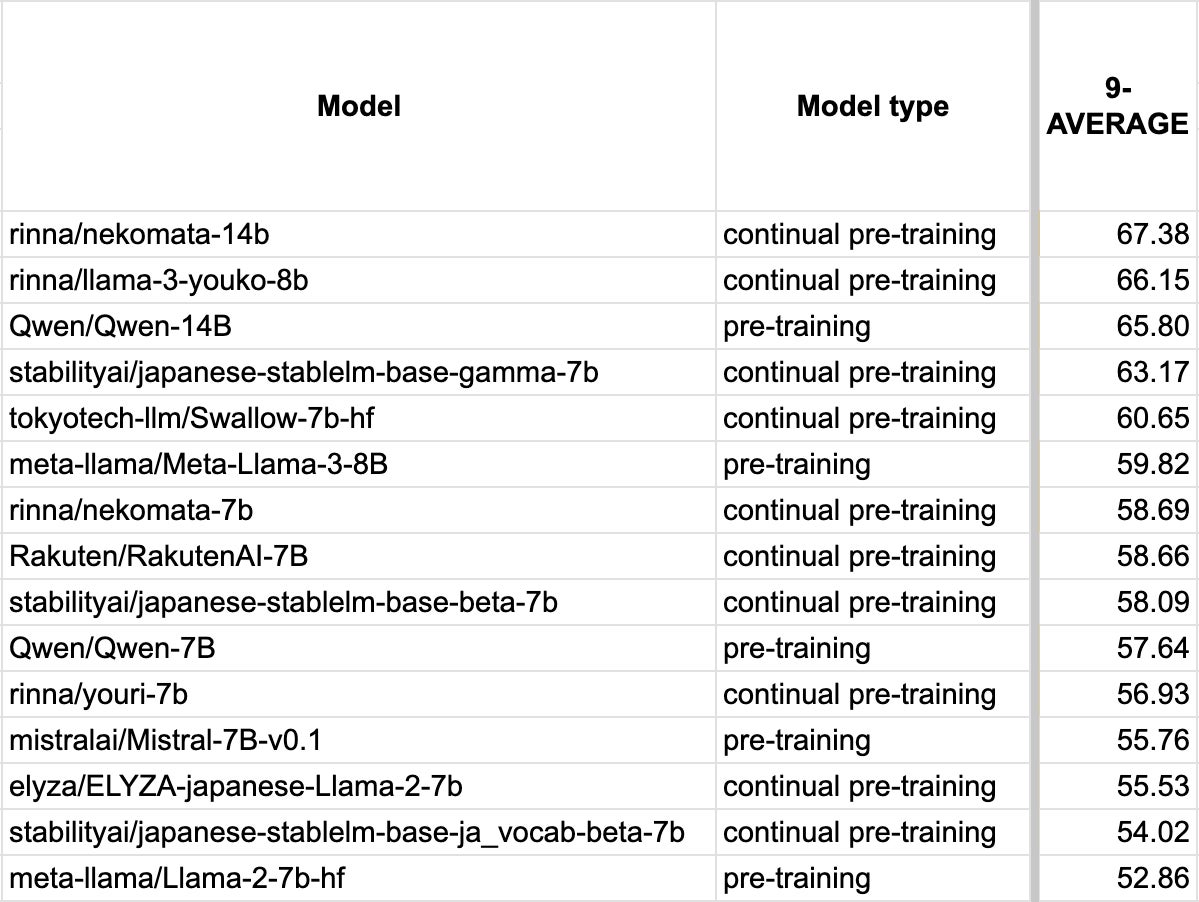
Task: Select the Rakuten/RakutenAI-7B cell
Action: point(165,557)
